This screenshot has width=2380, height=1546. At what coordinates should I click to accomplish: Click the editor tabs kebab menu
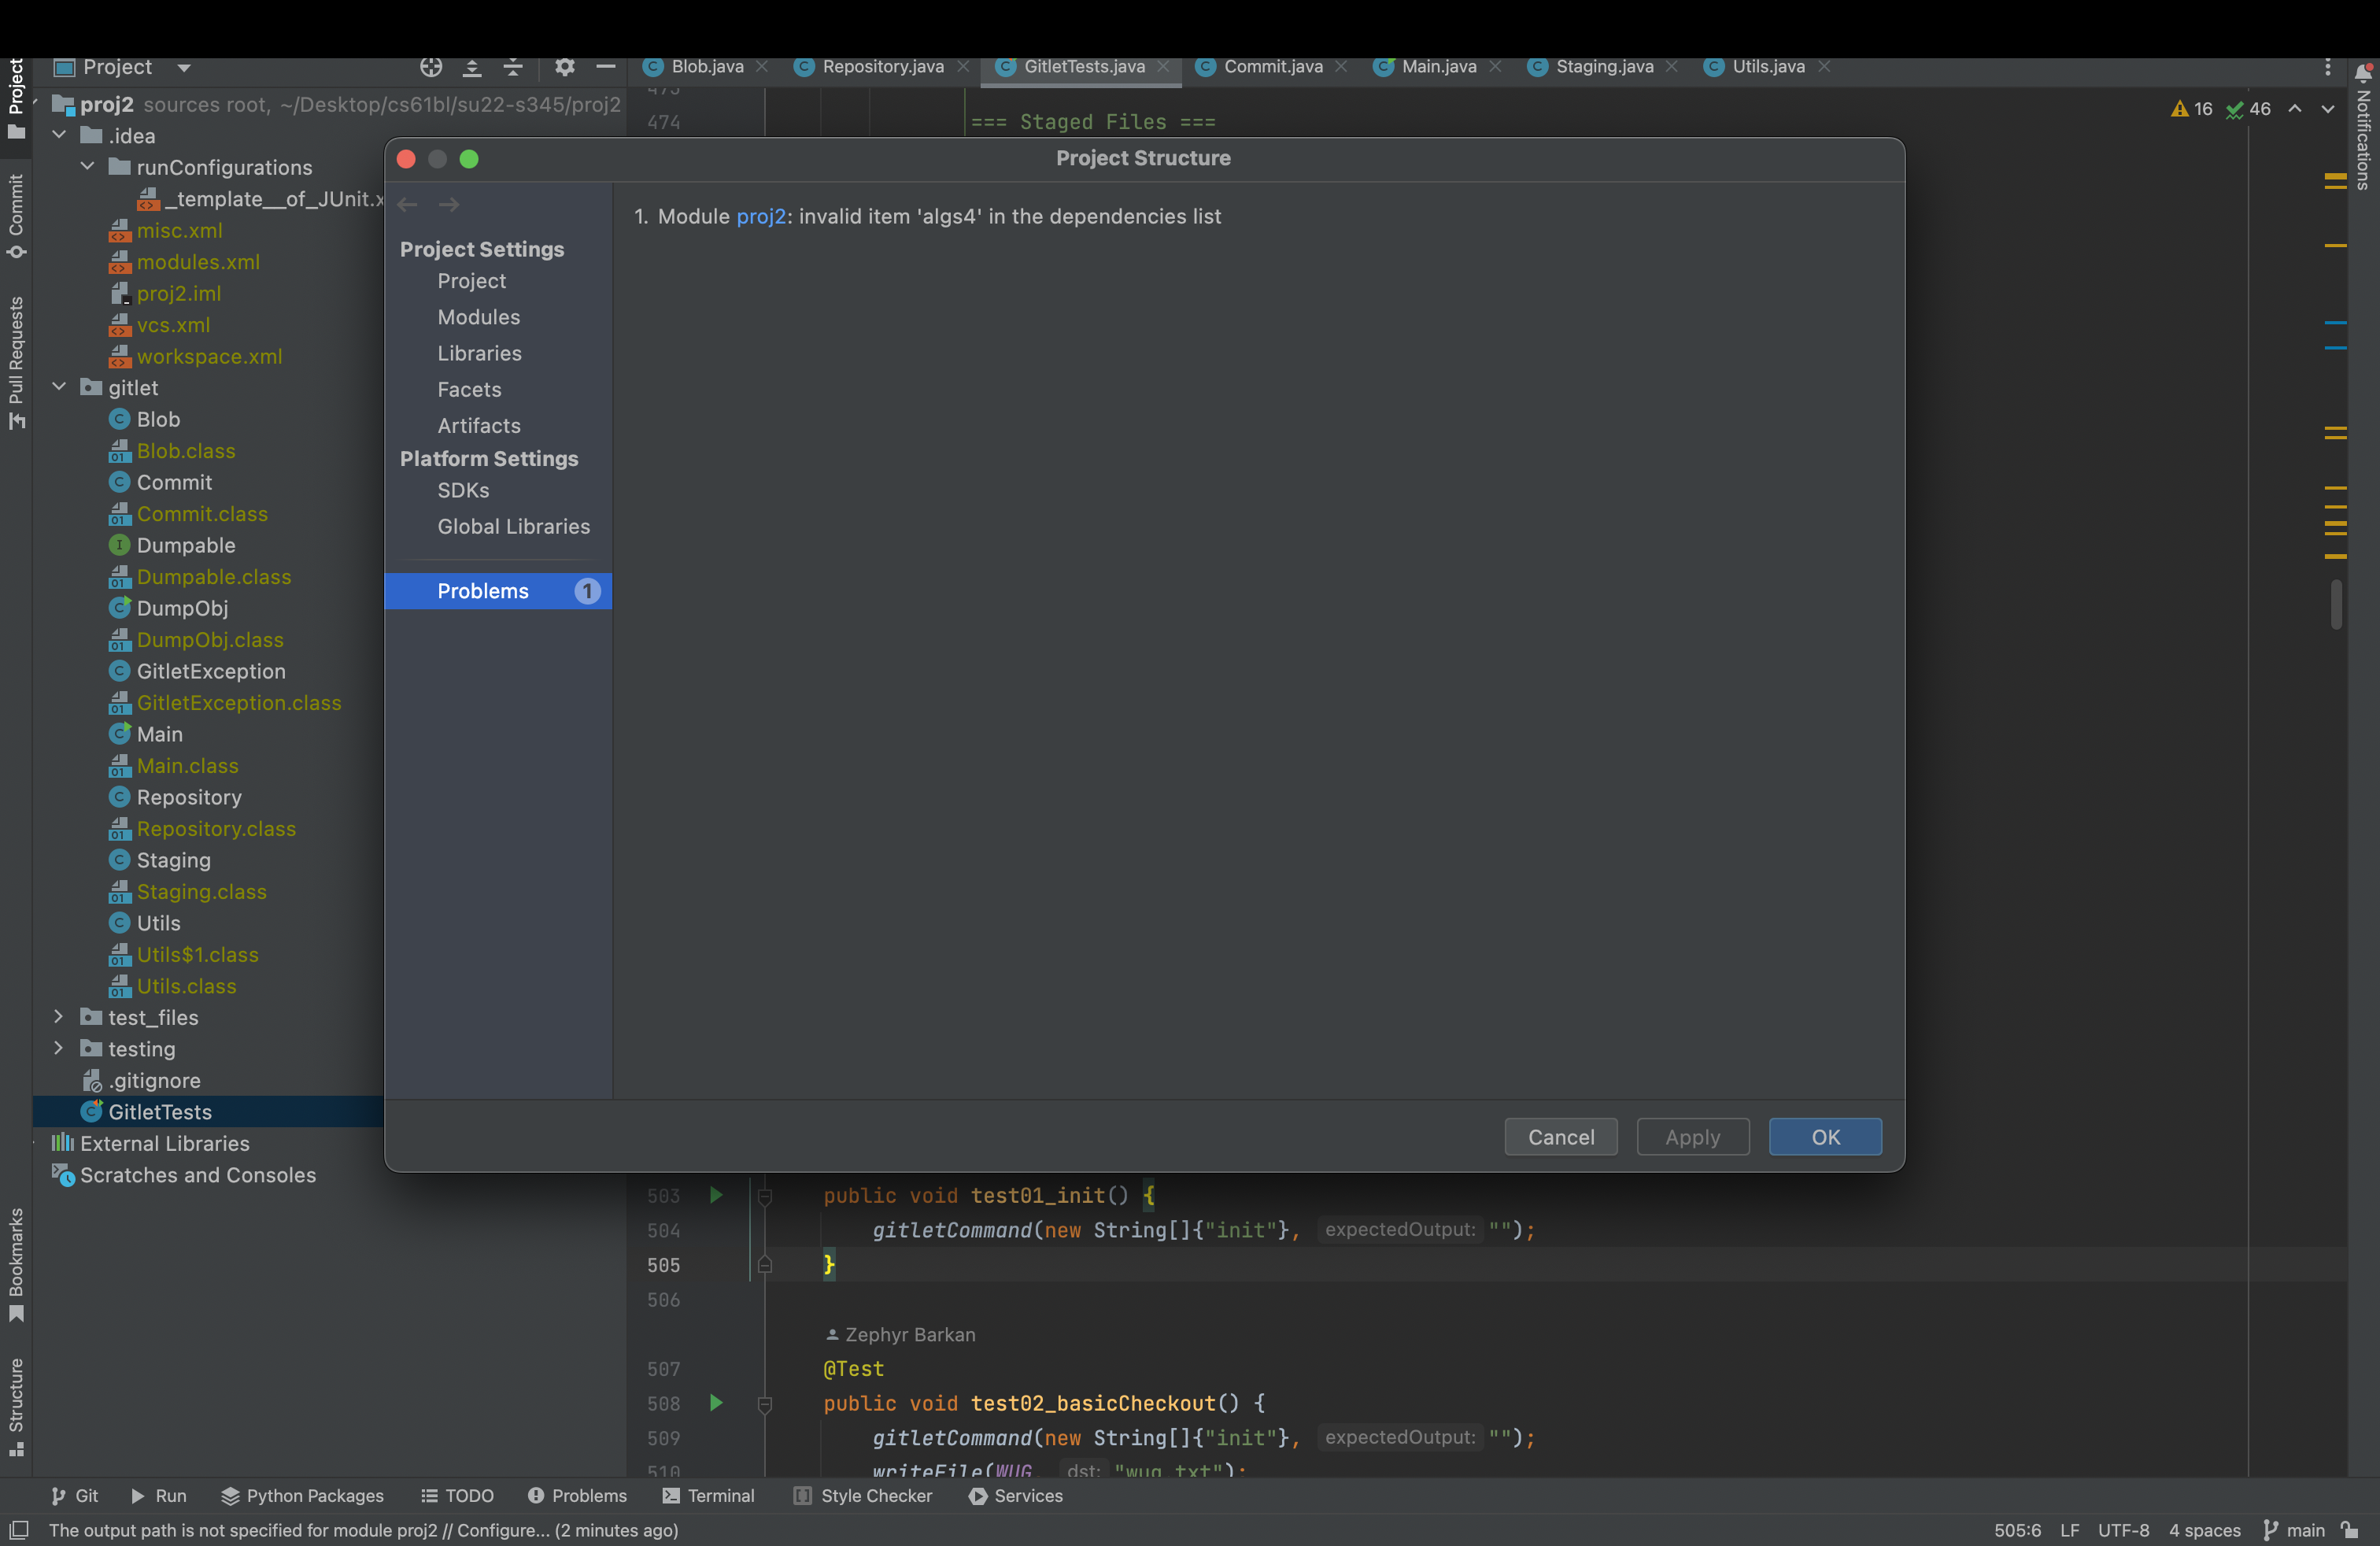click(x=2327, y=67)
